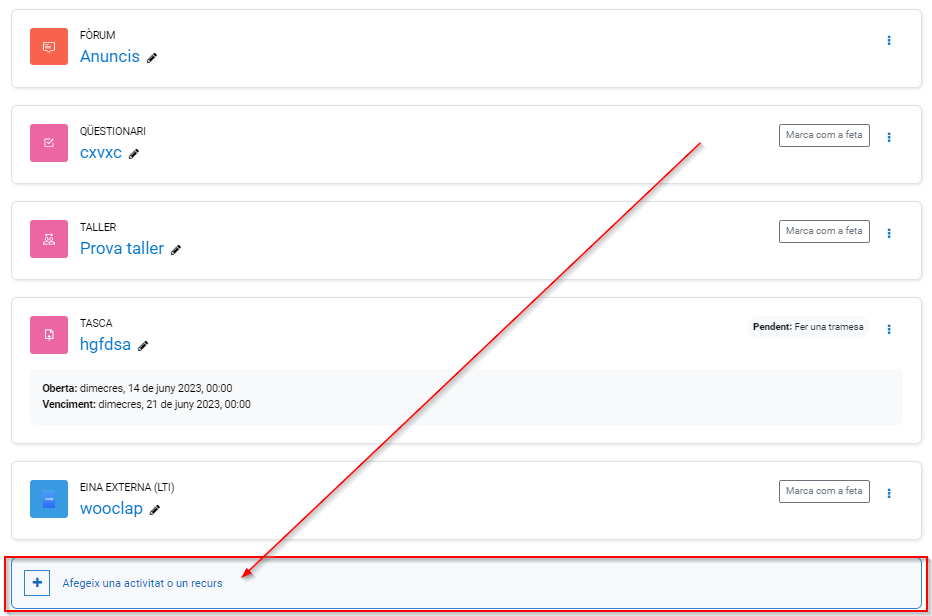932x616 pixels.
Task: Click the pink quiz icon beside cxvxc
Action: pos(49,143)
